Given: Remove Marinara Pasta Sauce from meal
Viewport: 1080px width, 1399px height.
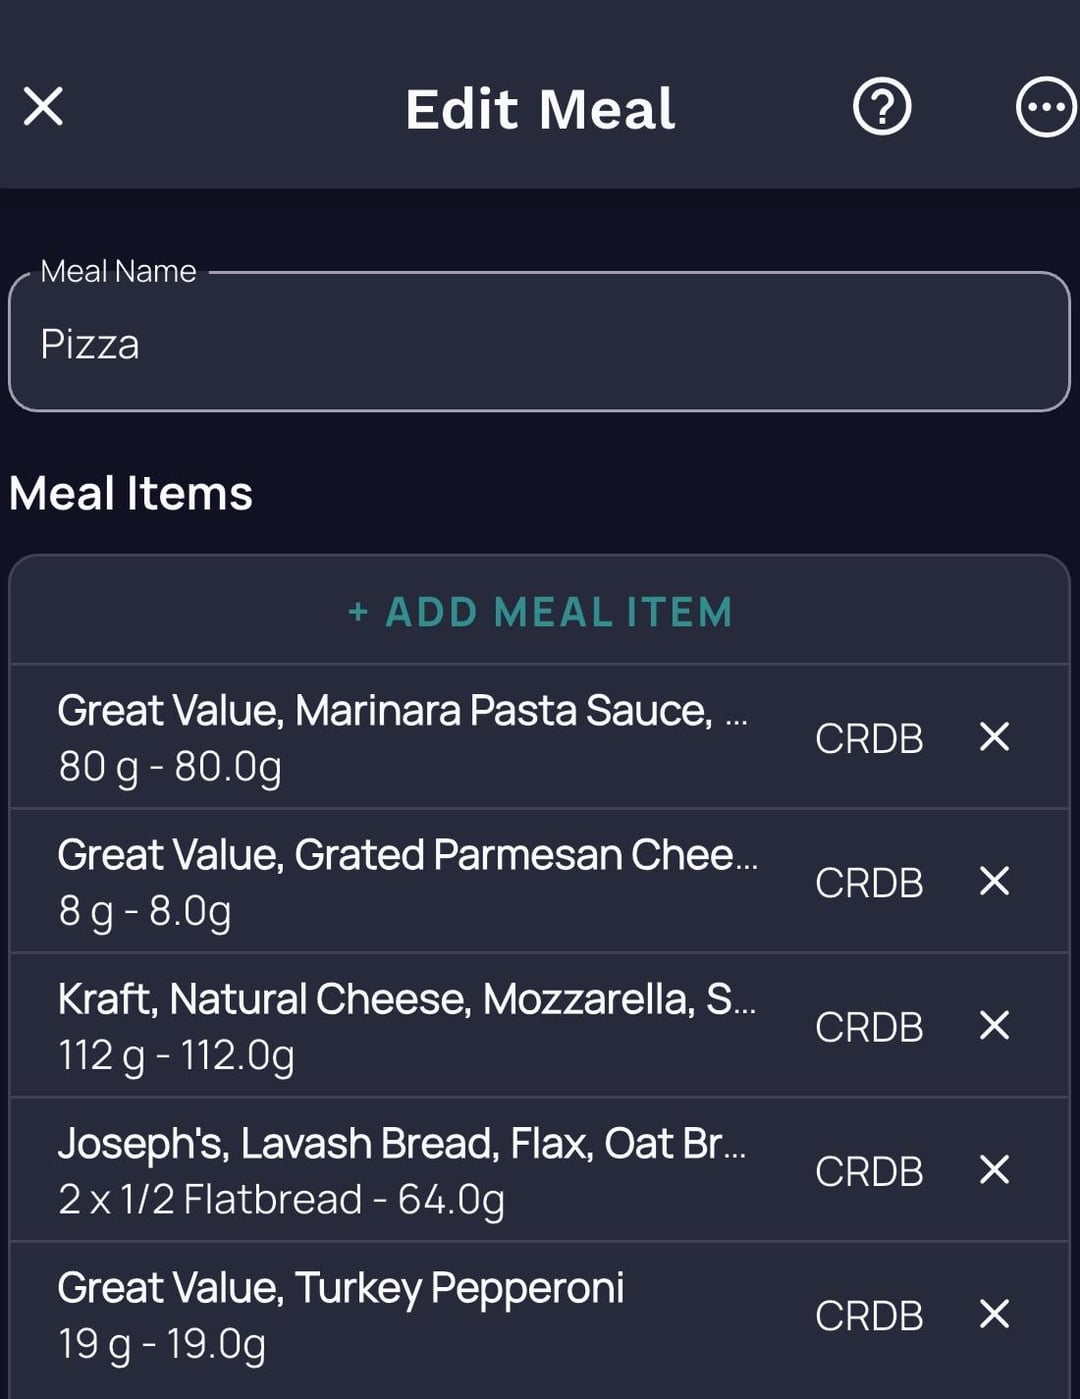Looking at the screenshot, I should tap(994, 737).
